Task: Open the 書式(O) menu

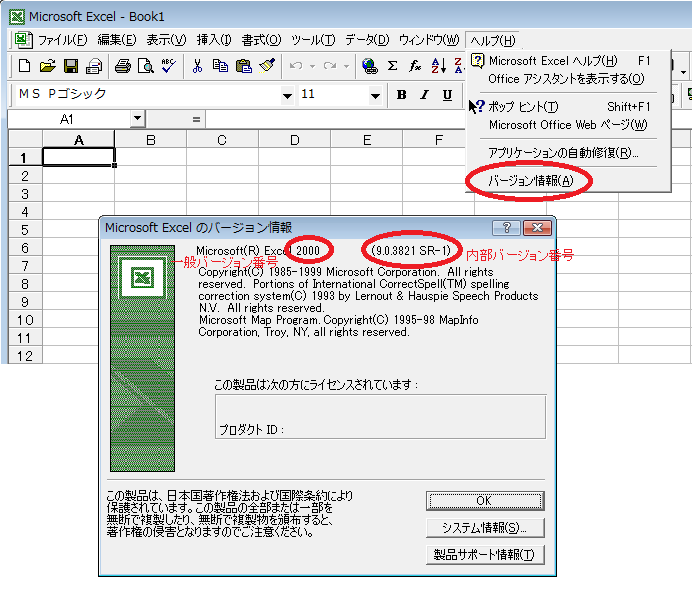Action: 261,40
